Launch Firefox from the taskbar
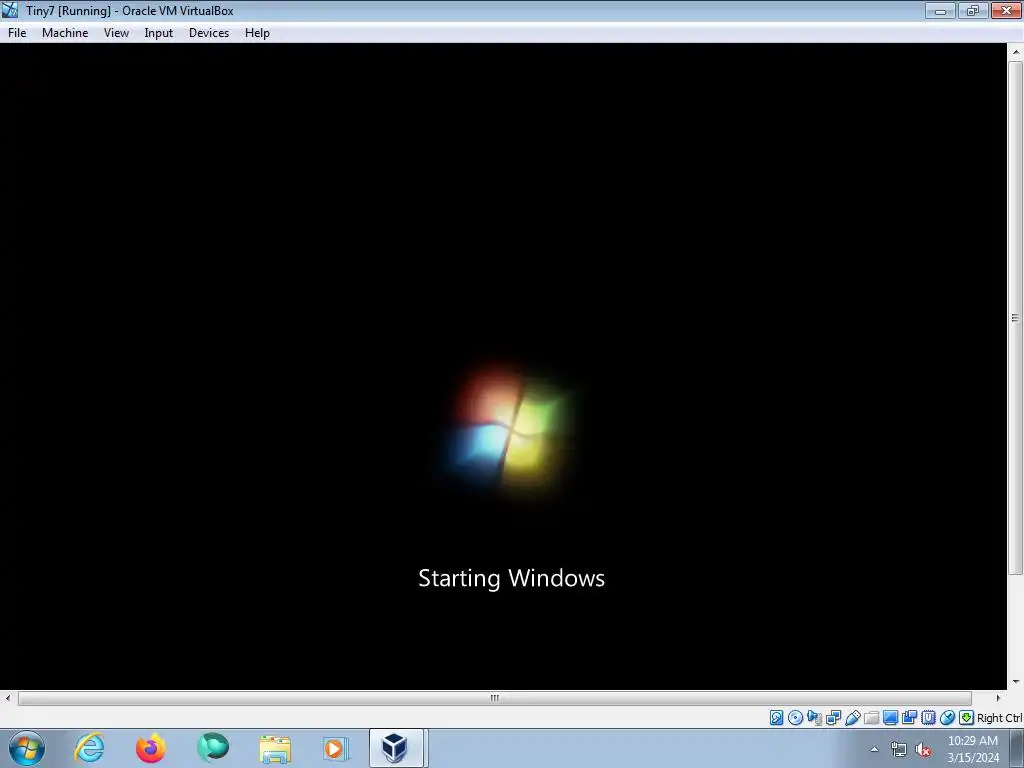Viewport: 1024px width, 768px height. 151,748
